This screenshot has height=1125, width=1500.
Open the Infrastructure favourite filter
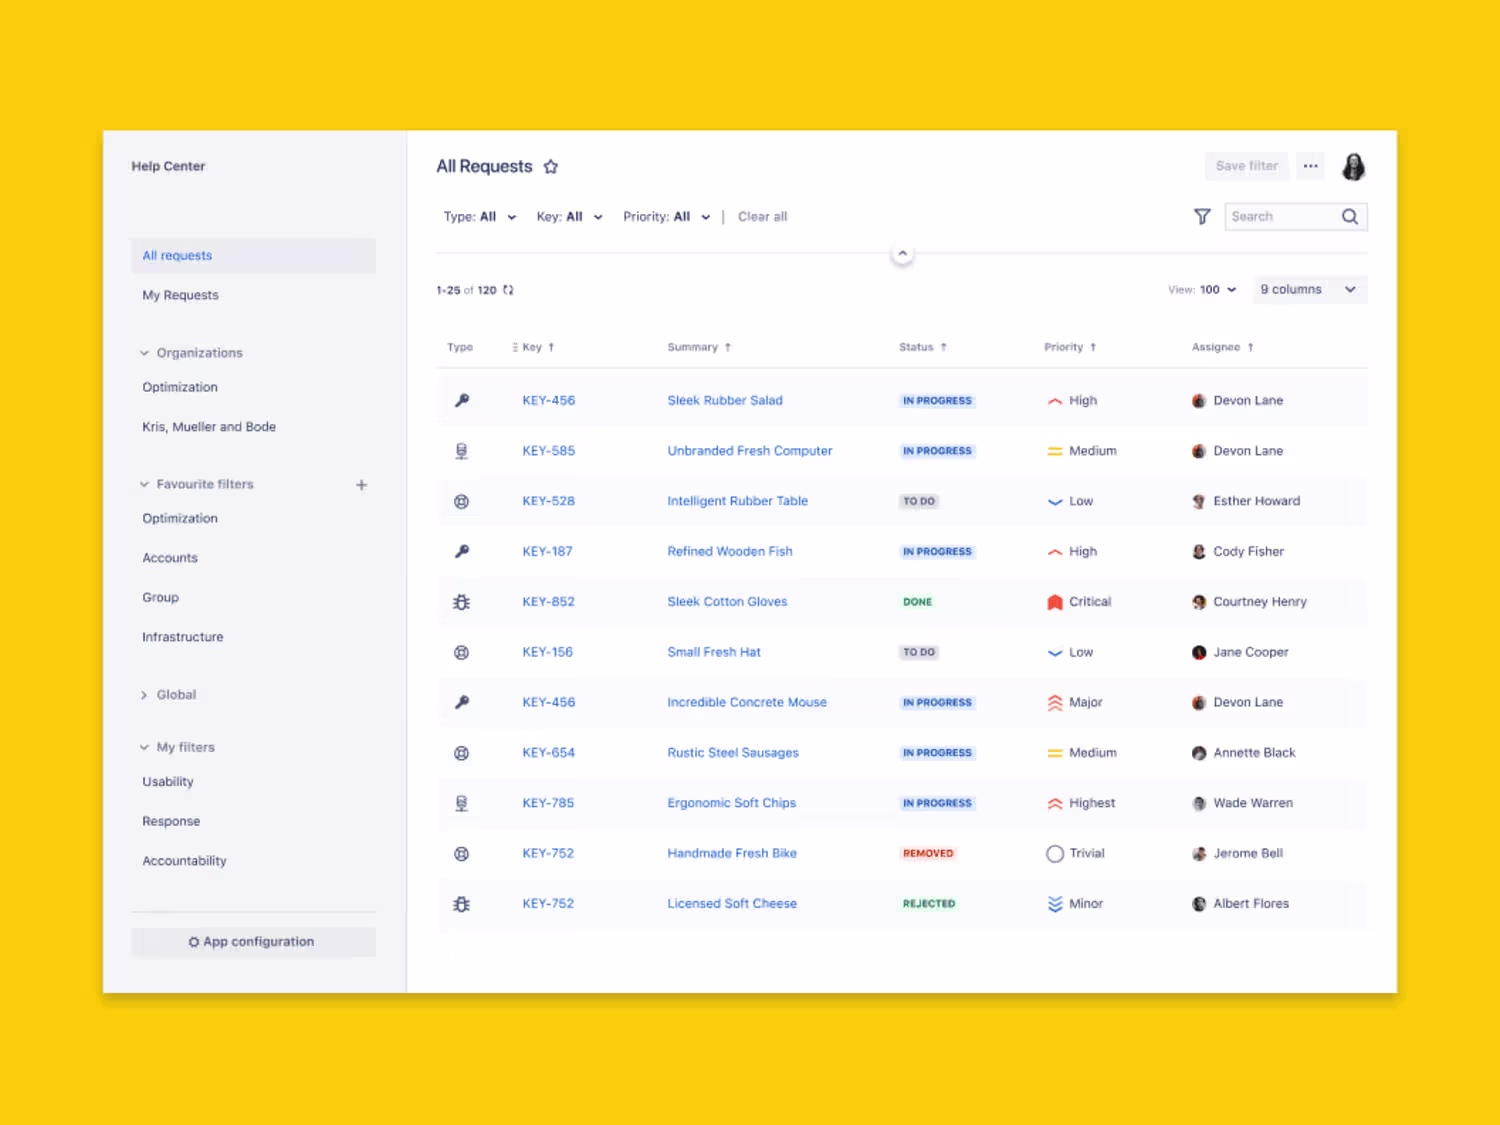coord(183,637)
